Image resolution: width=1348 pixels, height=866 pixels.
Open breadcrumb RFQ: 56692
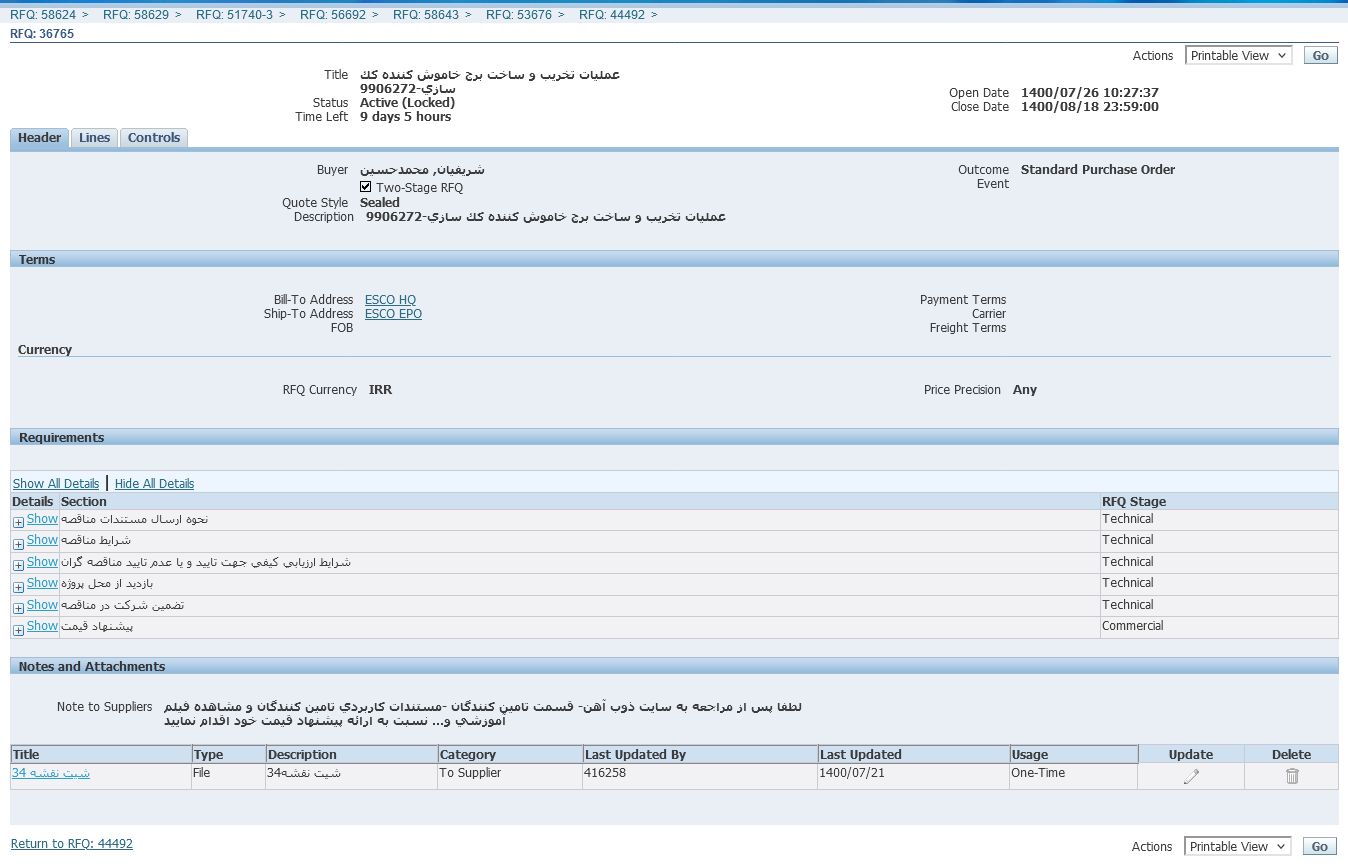(333, 15)
